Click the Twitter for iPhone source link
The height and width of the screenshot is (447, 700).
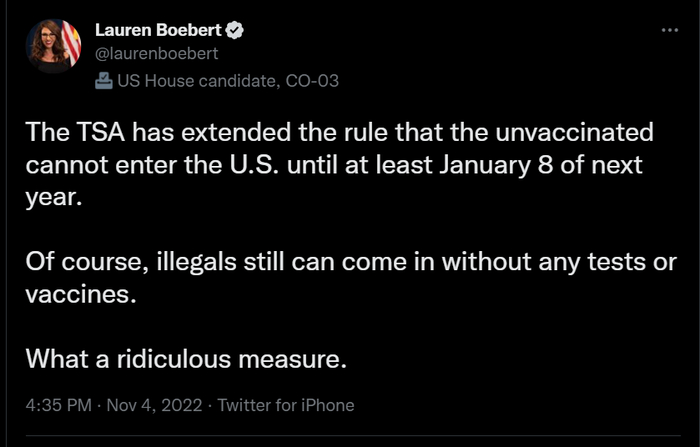(x=285, y=405)
